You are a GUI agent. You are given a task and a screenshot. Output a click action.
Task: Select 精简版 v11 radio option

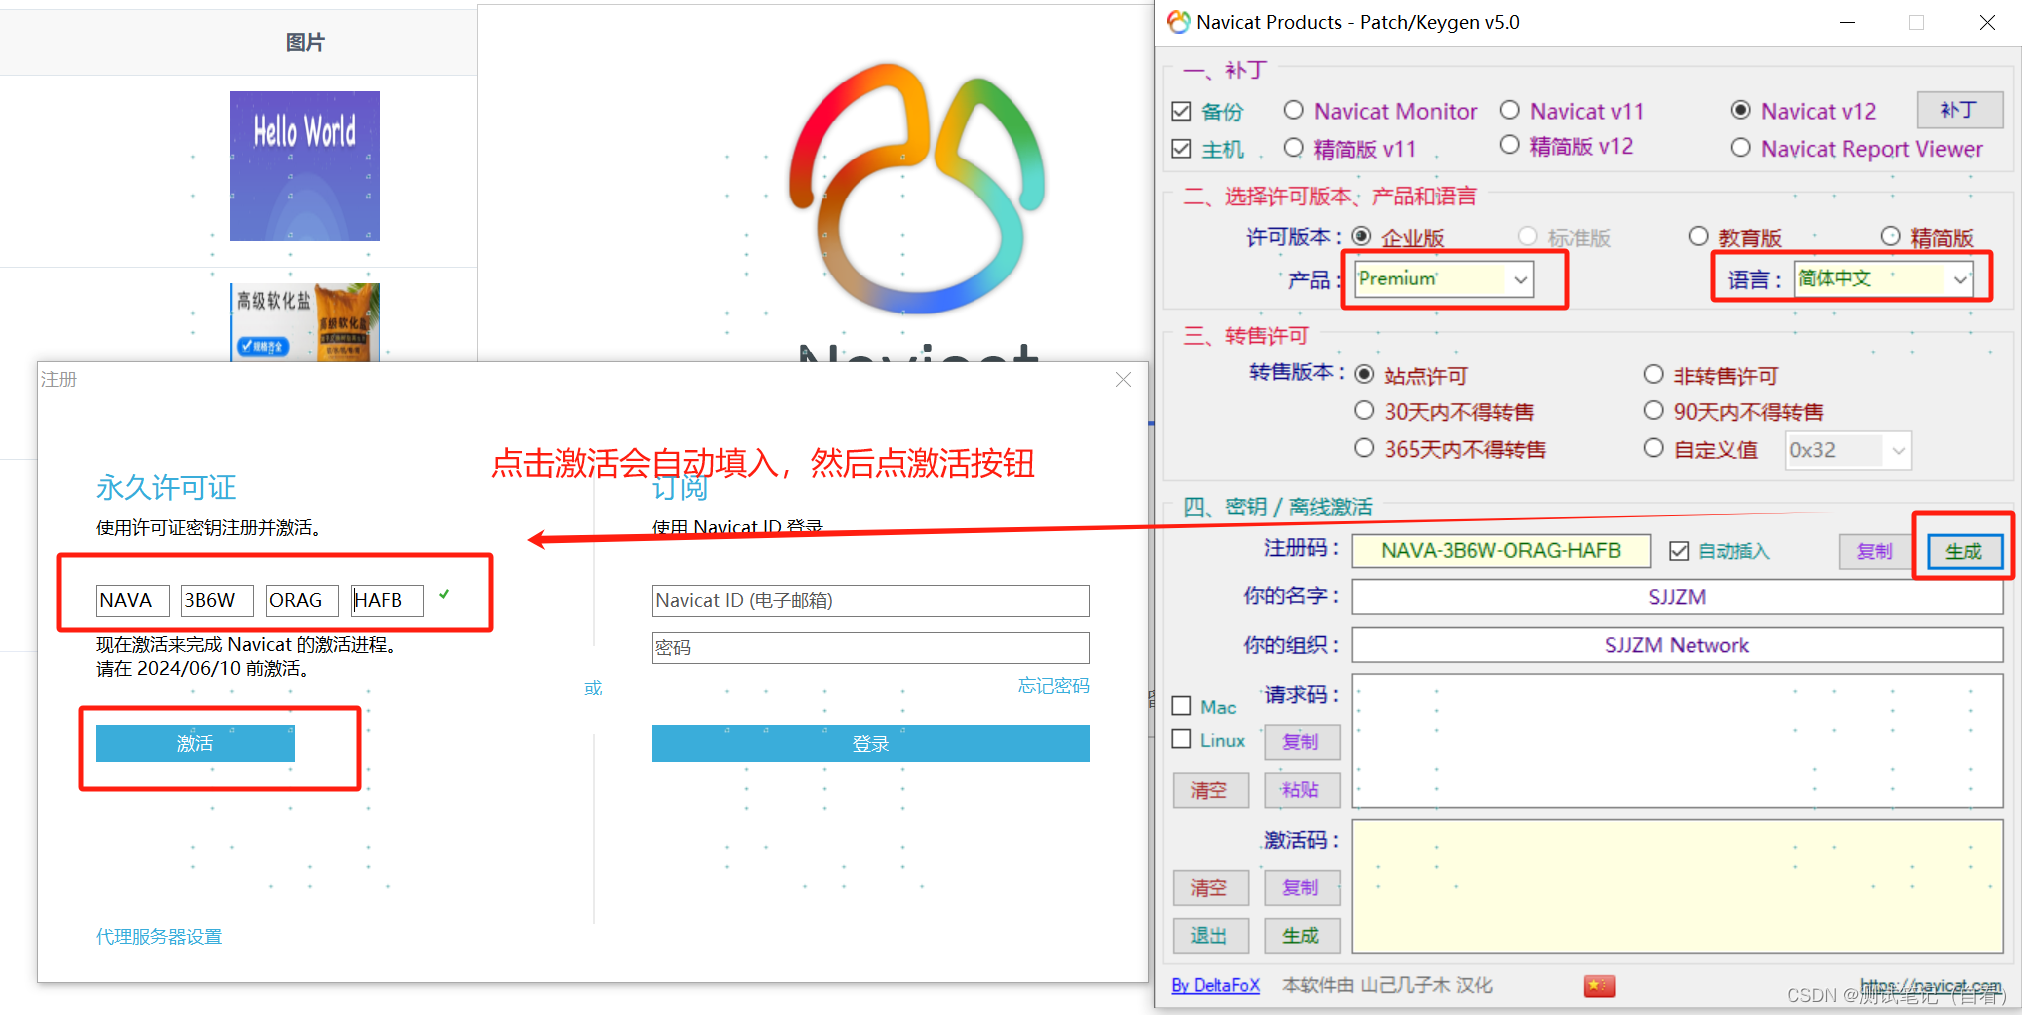1293,148
